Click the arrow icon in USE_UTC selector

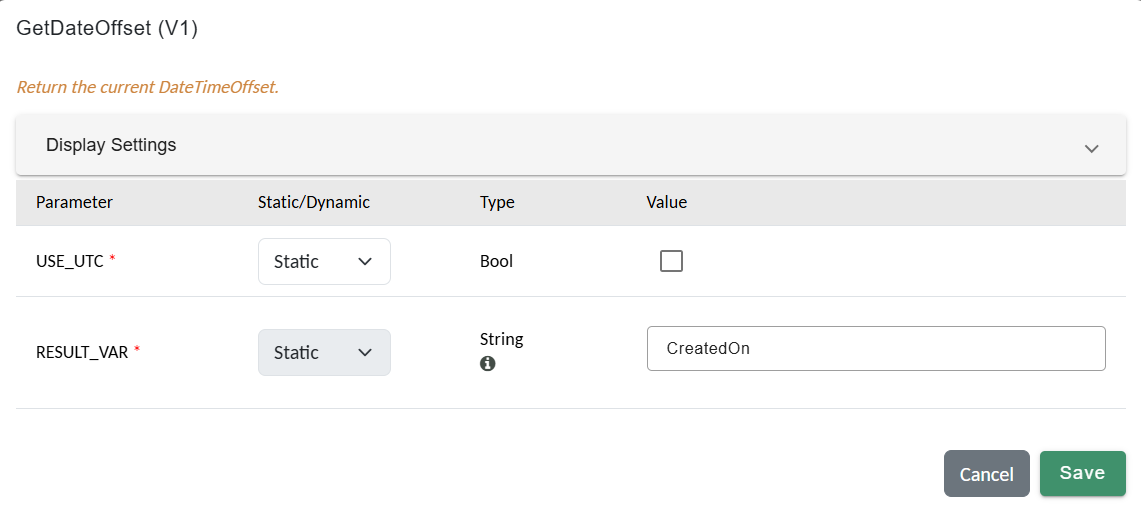[x=365, y=261]
